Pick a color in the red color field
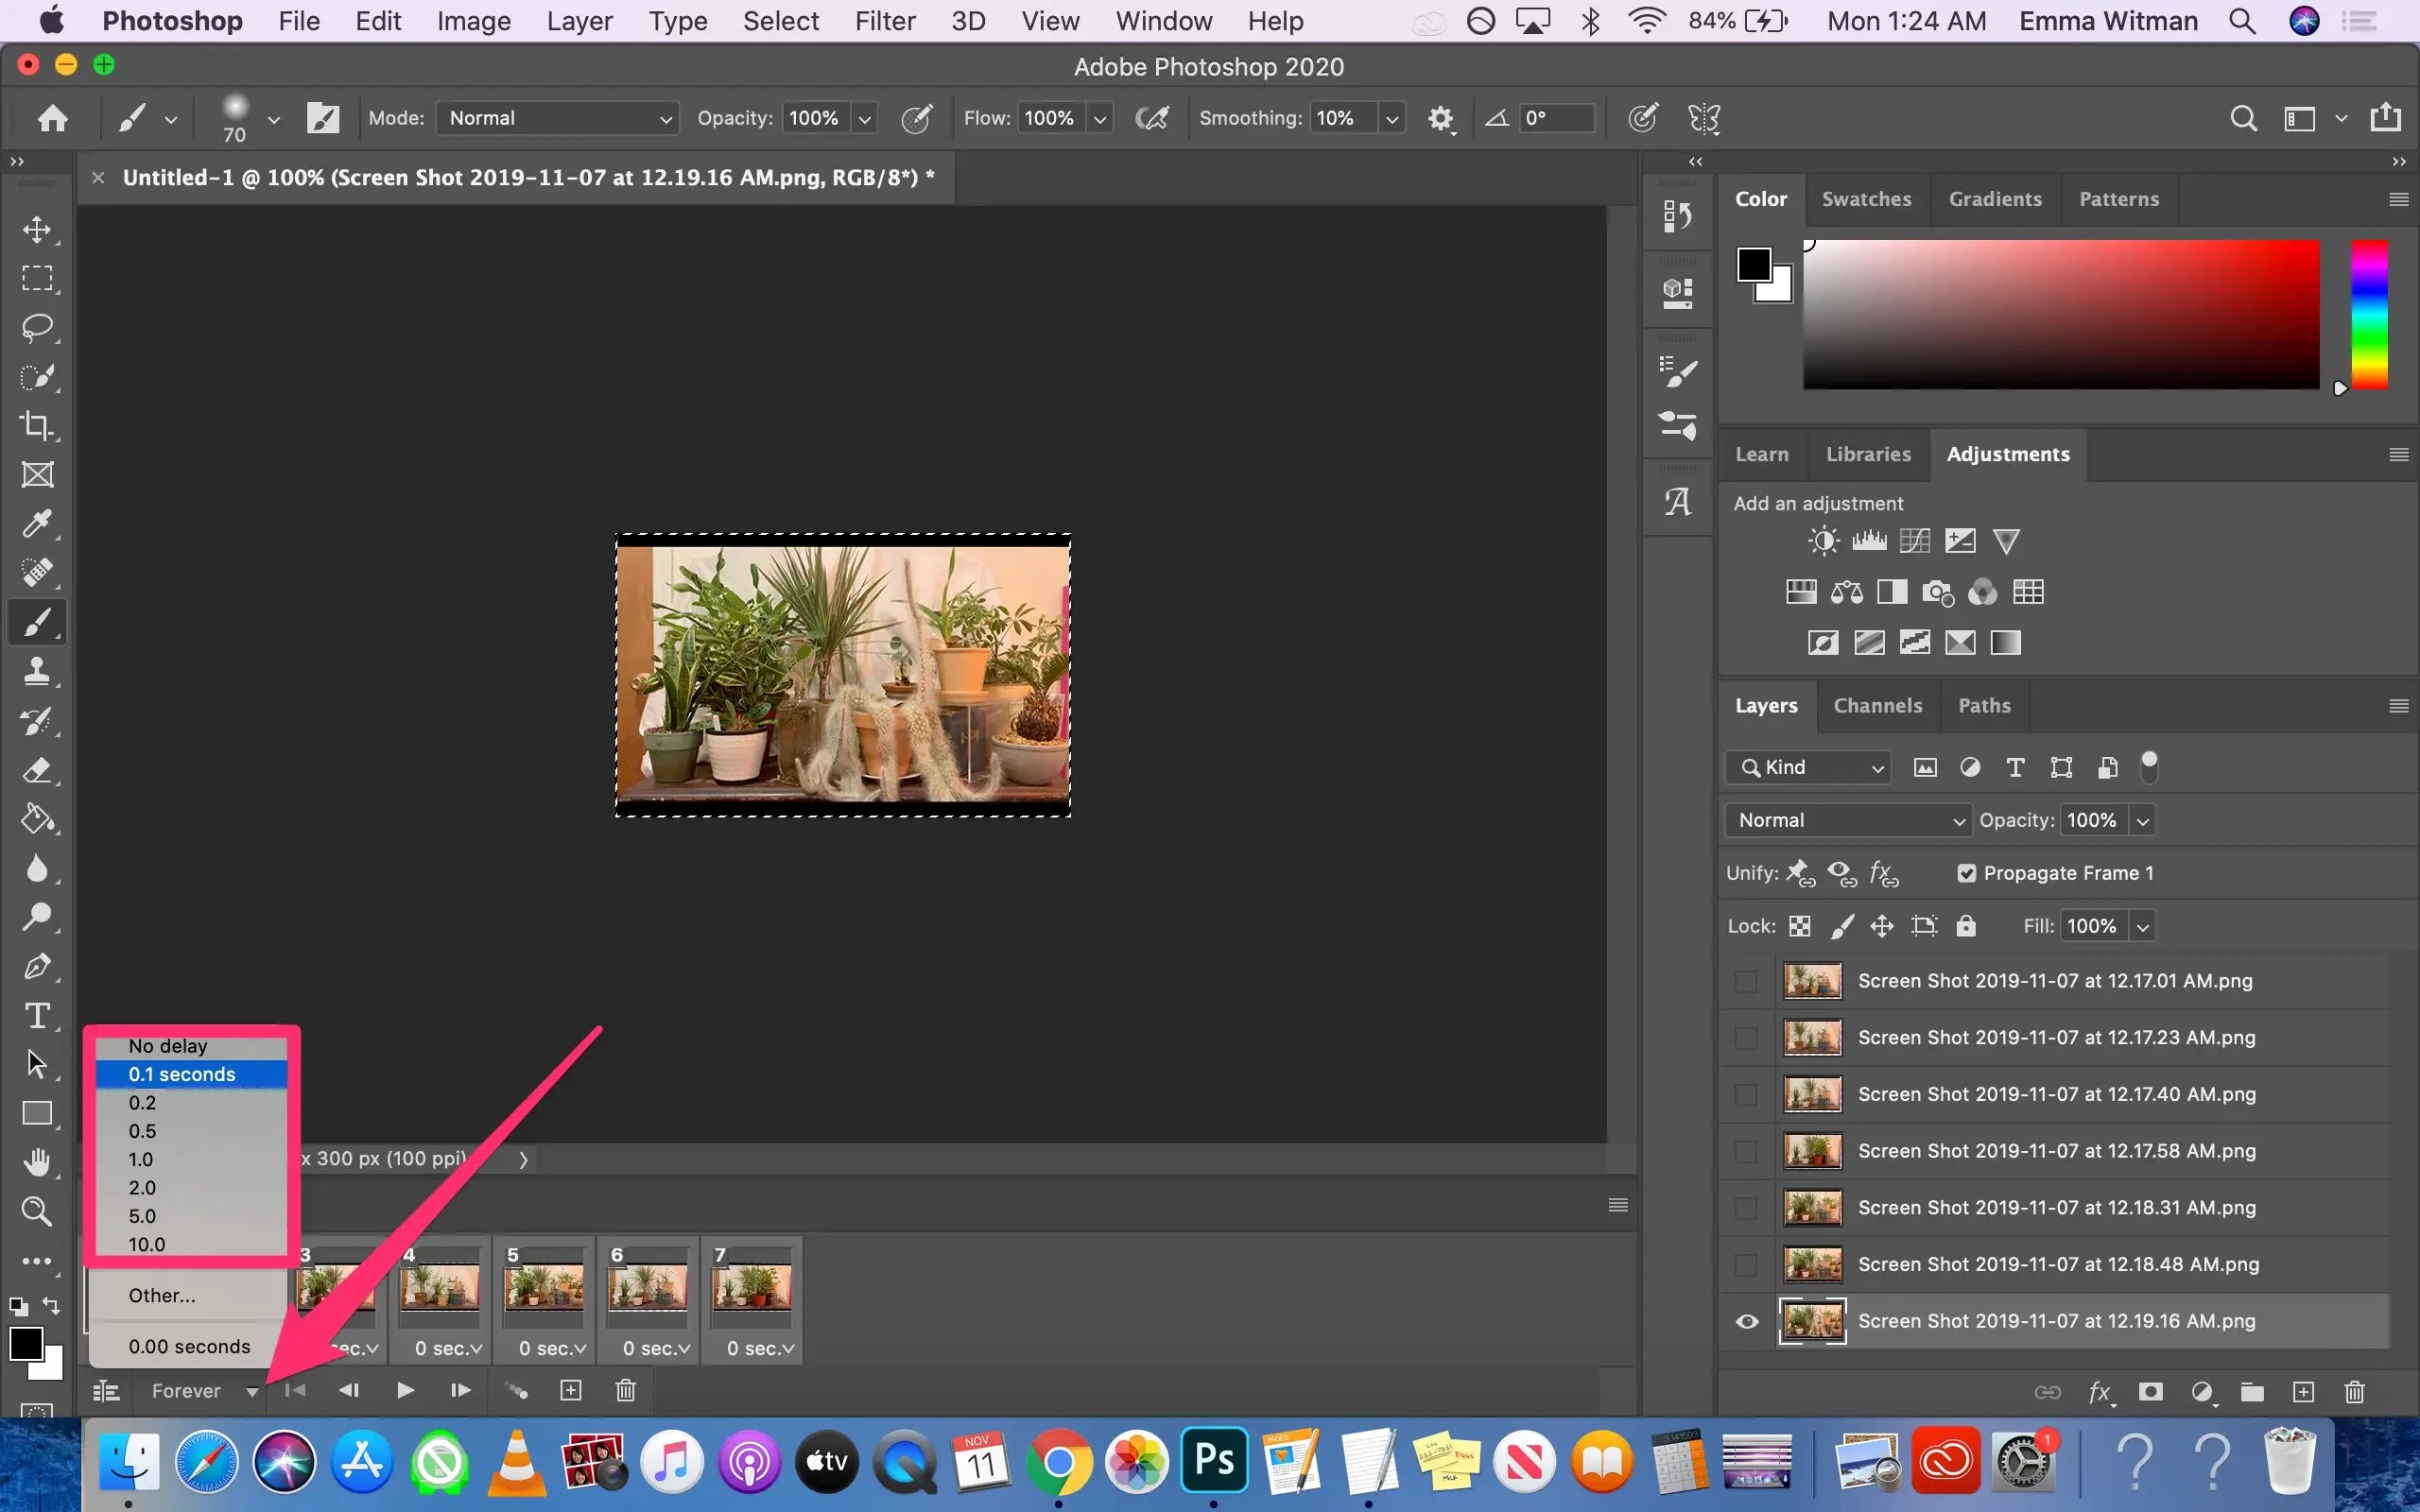 [2061, 314]
